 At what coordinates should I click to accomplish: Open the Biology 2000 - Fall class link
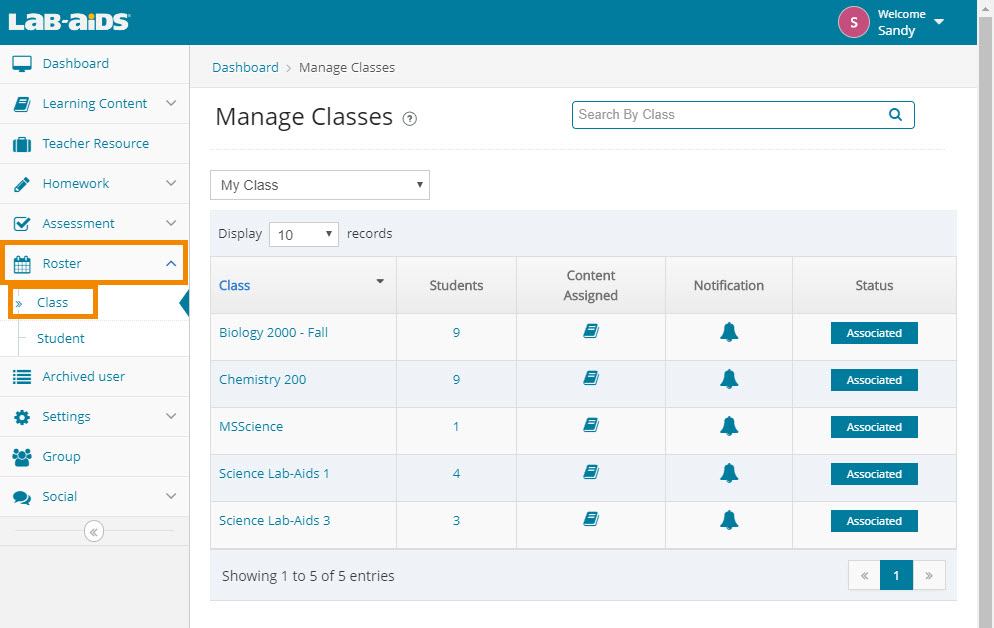[272, 332]
